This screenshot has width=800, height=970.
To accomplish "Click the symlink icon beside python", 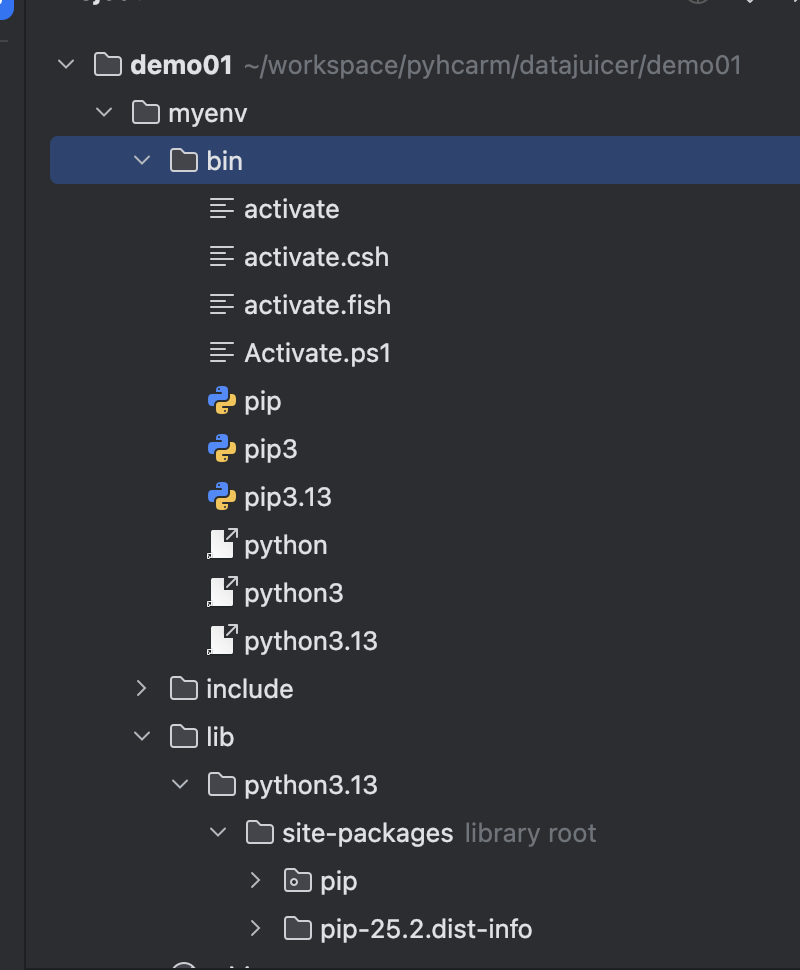I will coord(222,544).
